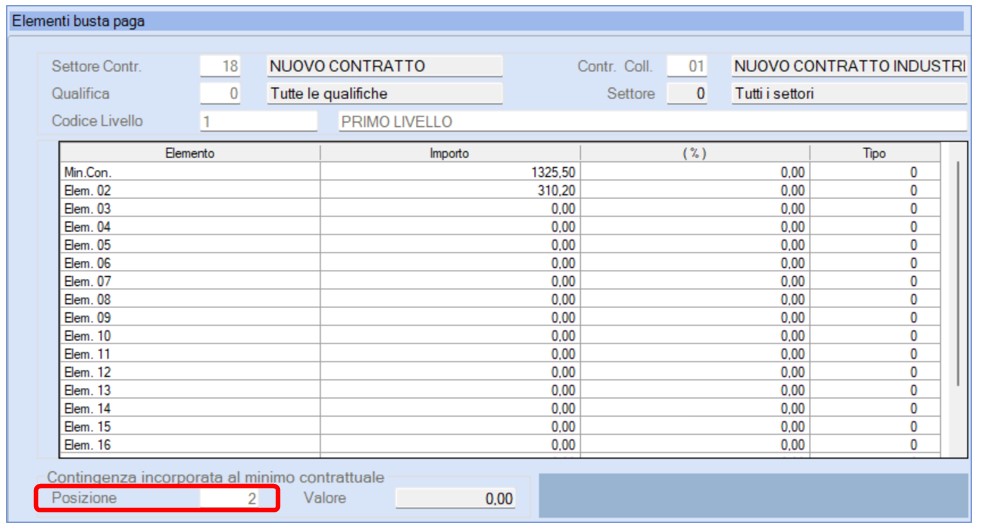Click the NUOVO CONTRATTO description field
The height and width of the screenshot is (532, 982).
(x=385, y=66)
